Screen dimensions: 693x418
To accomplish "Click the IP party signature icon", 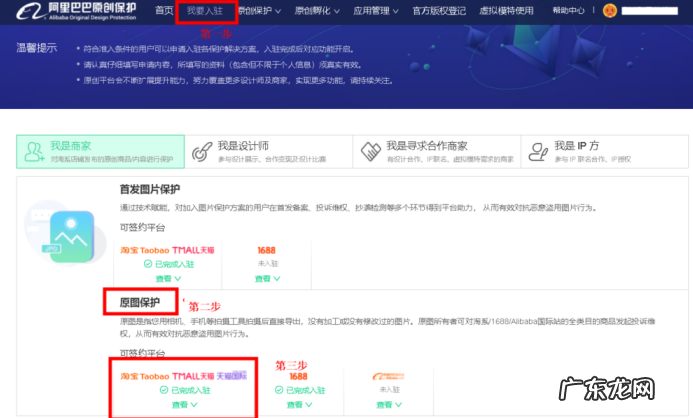I will [538, 152].
